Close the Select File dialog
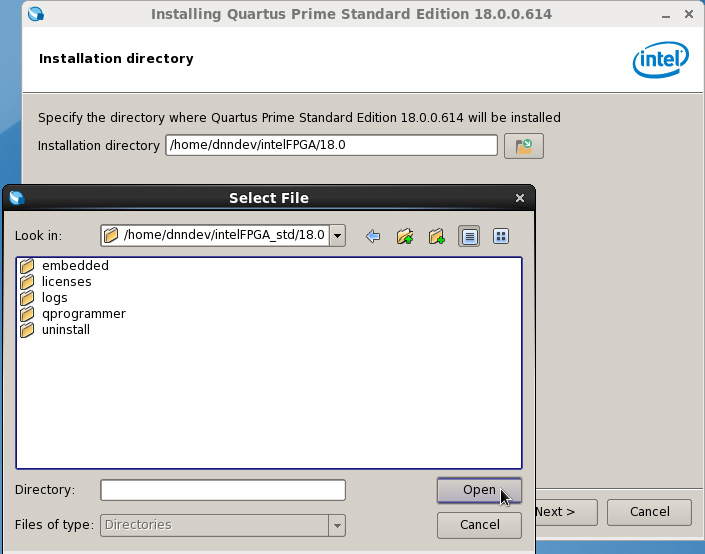This screenshot has width=705, height=554. pos(520,198)
